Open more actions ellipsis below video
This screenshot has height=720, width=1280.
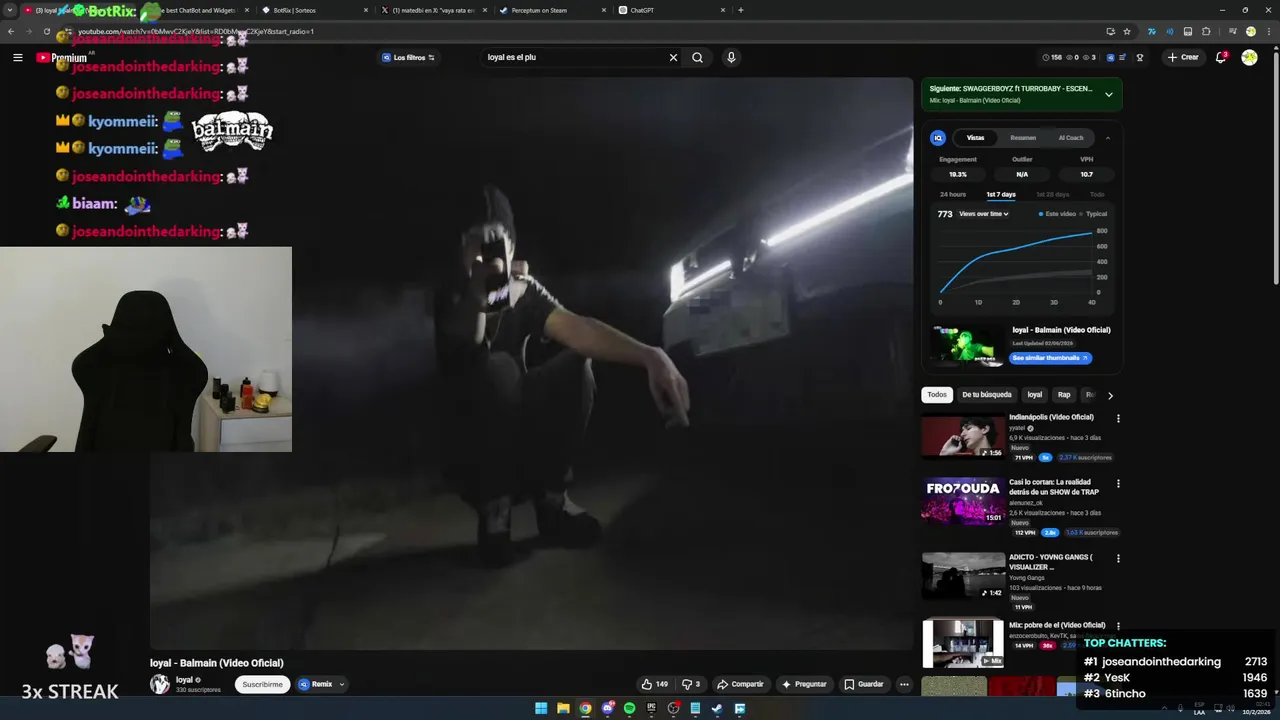pyautogui.click(x=904, y=684)
